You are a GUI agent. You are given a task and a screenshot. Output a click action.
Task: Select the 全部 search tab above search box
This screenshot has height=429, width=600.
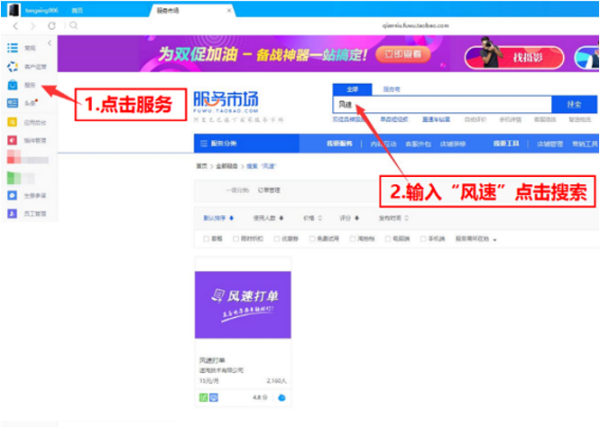coord(349,88)
